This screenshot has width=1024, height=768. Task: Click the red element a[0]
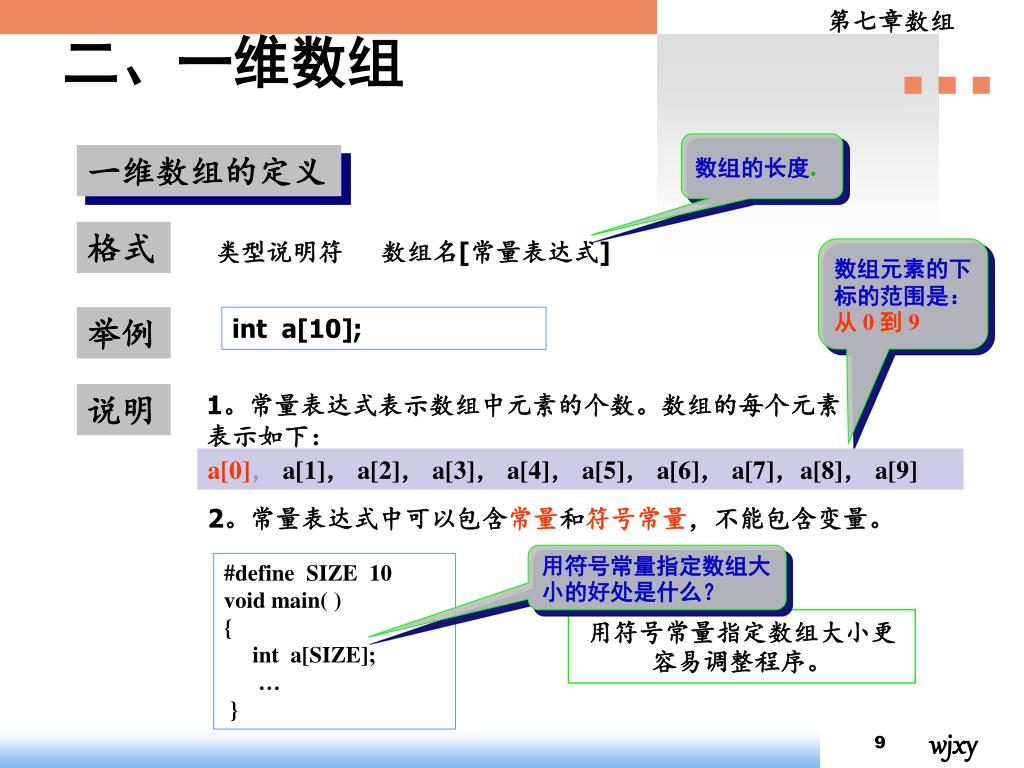click(229, 470)
